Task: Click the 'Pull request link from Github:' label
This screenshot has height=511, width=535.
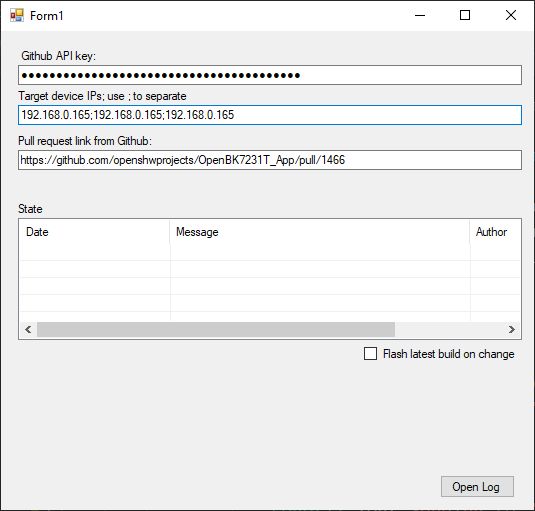Action: pyautogui.click(x=85, y=141)
